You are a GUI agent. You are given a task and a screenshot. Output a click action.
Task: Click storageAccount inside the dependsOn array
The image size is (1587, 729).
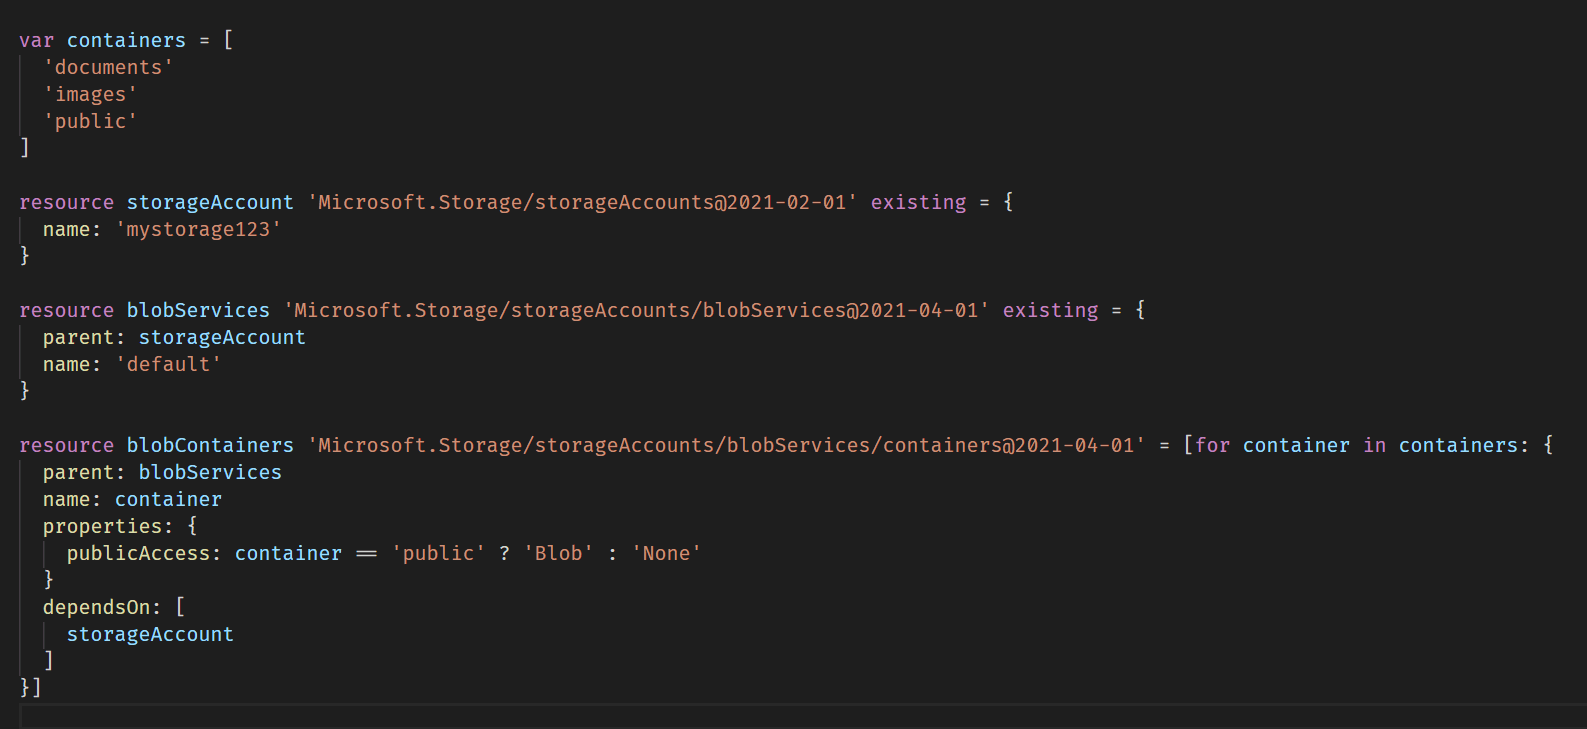[150, 634]
